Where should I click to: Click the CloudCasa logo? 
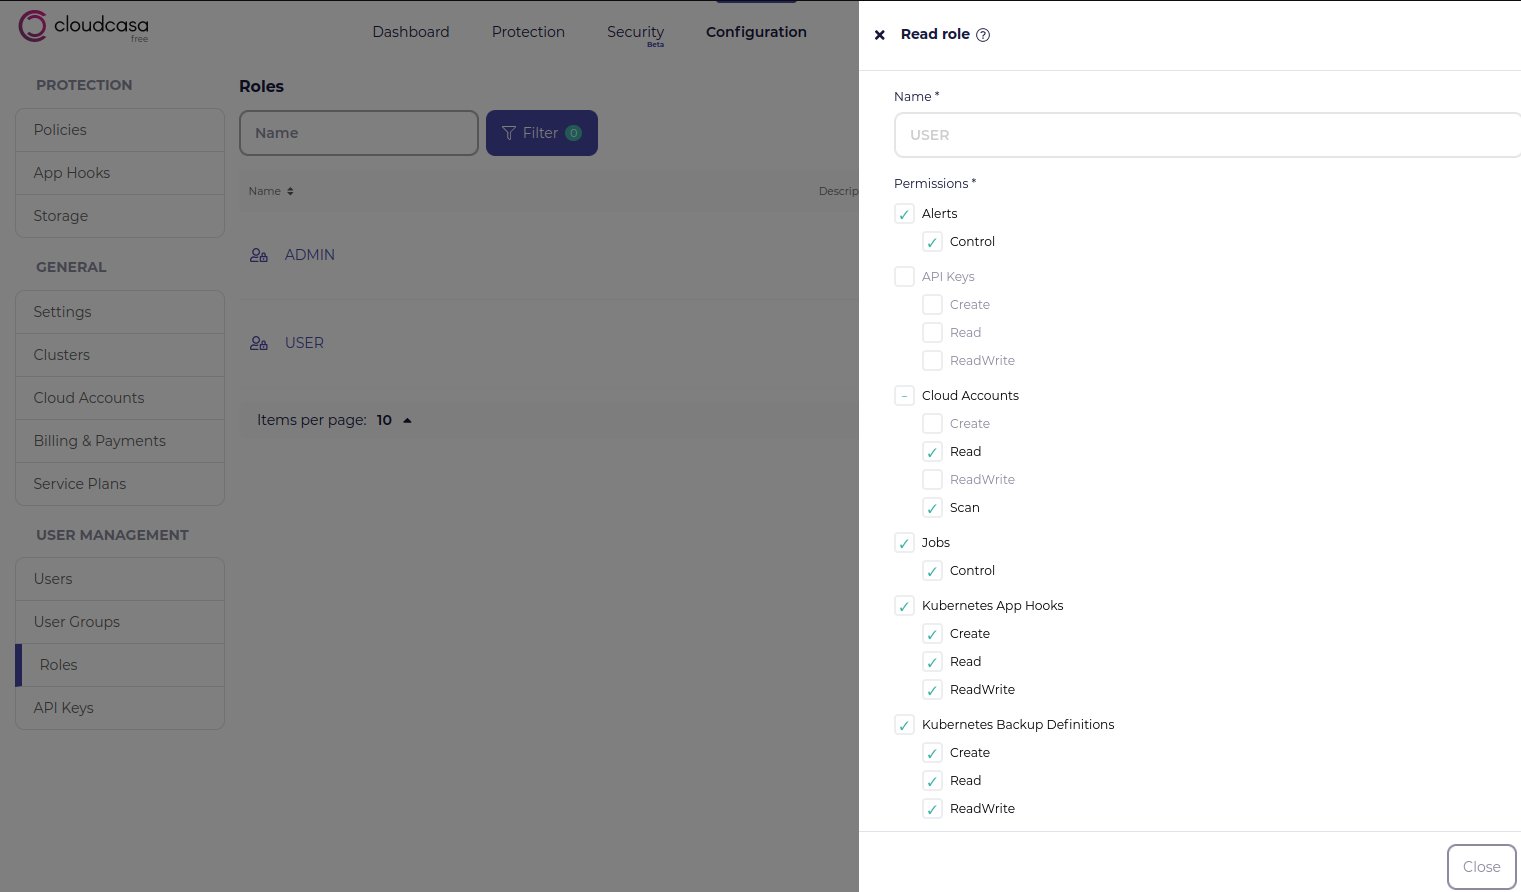pos(84,26)
